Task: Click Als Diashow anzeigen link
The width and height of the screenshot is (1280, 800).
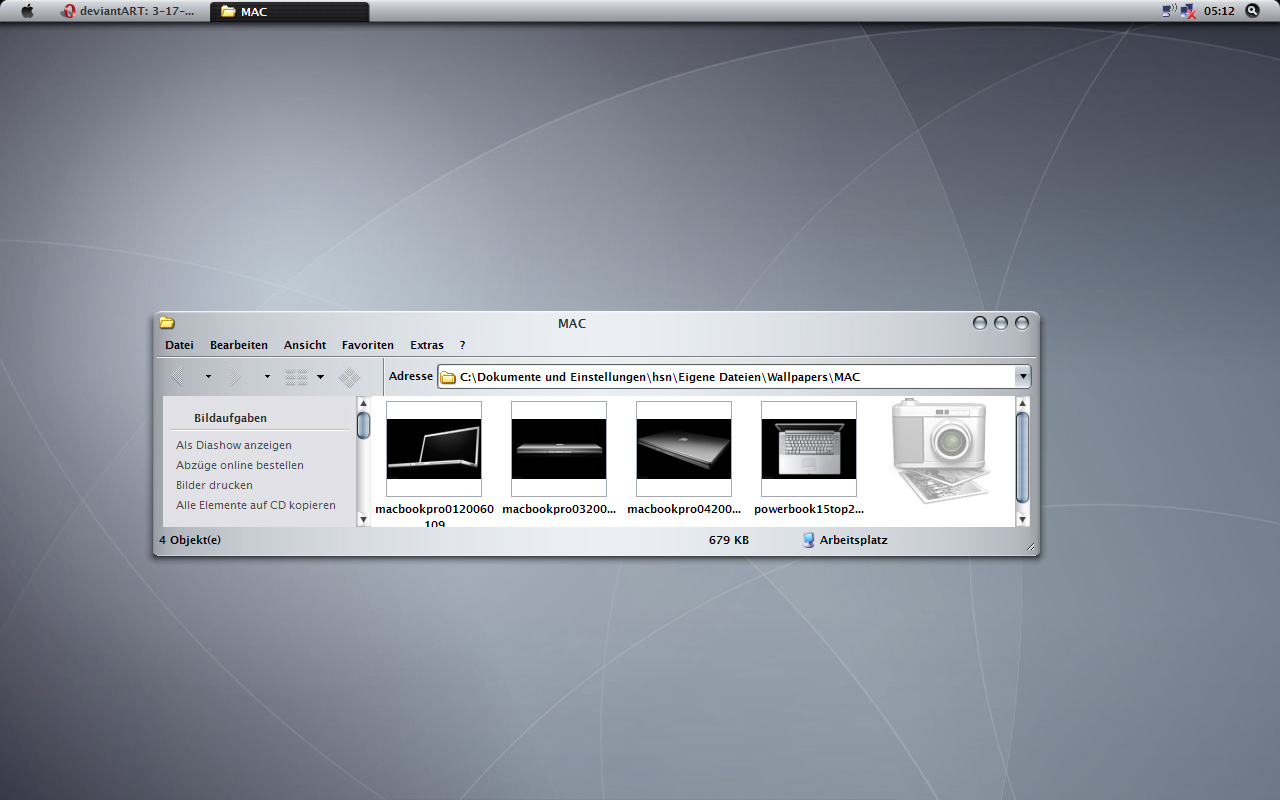Action: 234,445
